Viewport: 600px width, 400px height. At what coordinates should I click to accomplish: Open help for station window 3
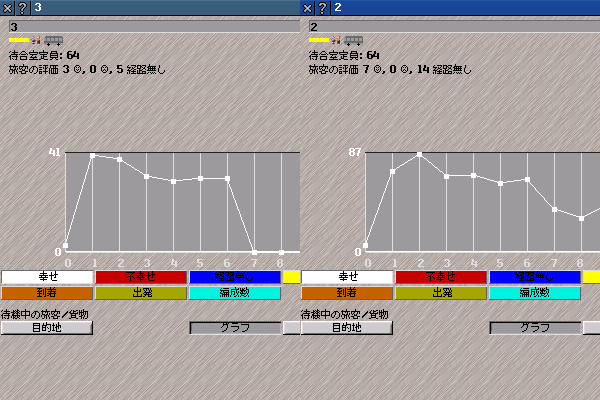[22, 7]
